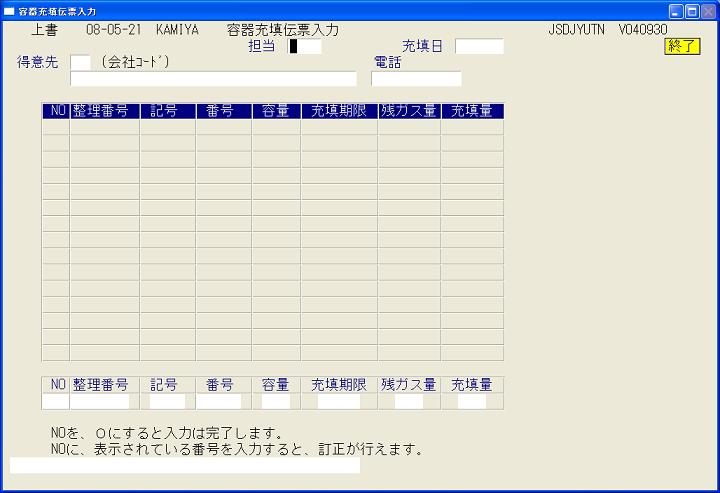Click the message input bar at bottom
Image resolution: width=720 pixels, height=493 pixels.
coord(185,465)
